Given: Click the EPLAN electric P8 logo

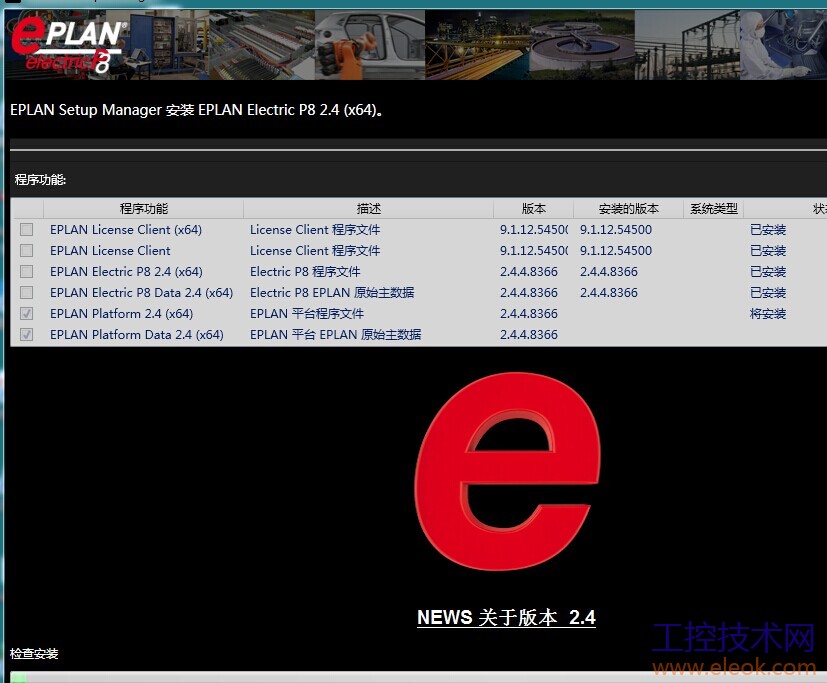Looking at the screenshot, I should (69, 45).
